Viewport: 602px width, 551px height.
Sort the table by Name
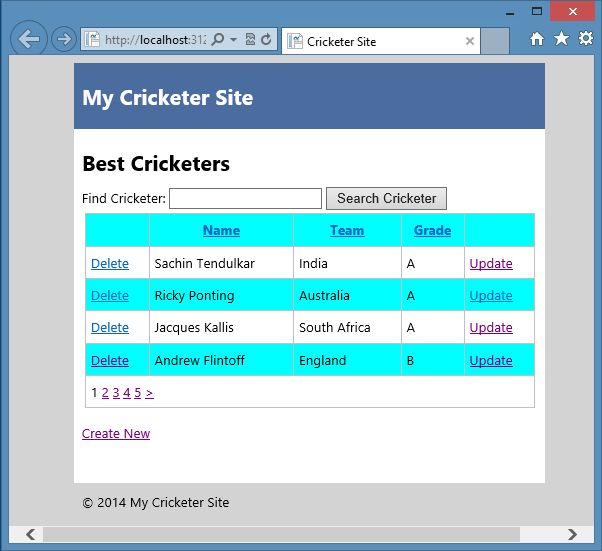pos(221,230)
